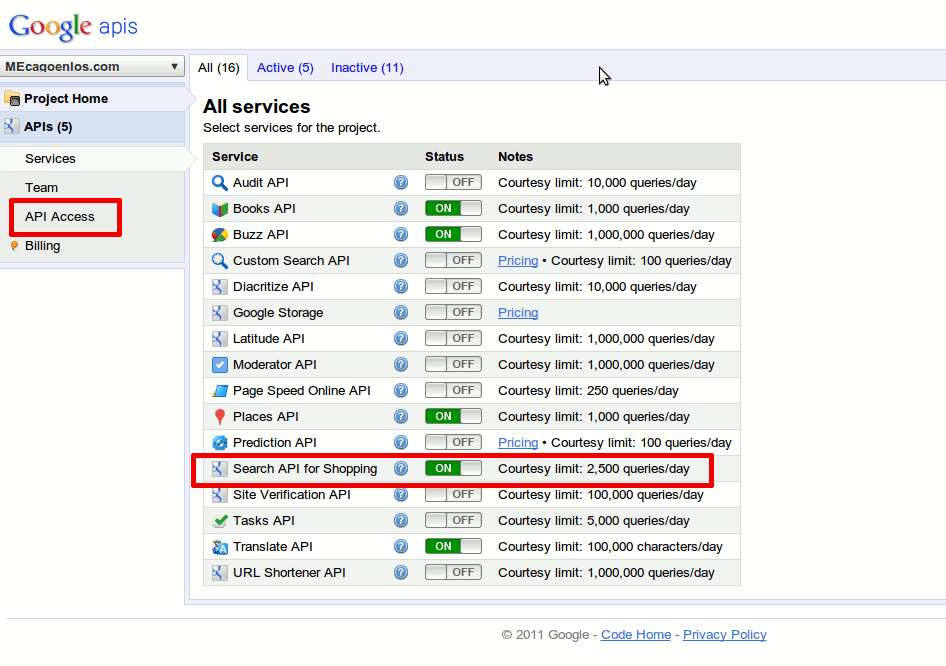The height and width of the screenshot is (666, 946).
Task: Go to API Access in sidebar
Action: point(60,217)
